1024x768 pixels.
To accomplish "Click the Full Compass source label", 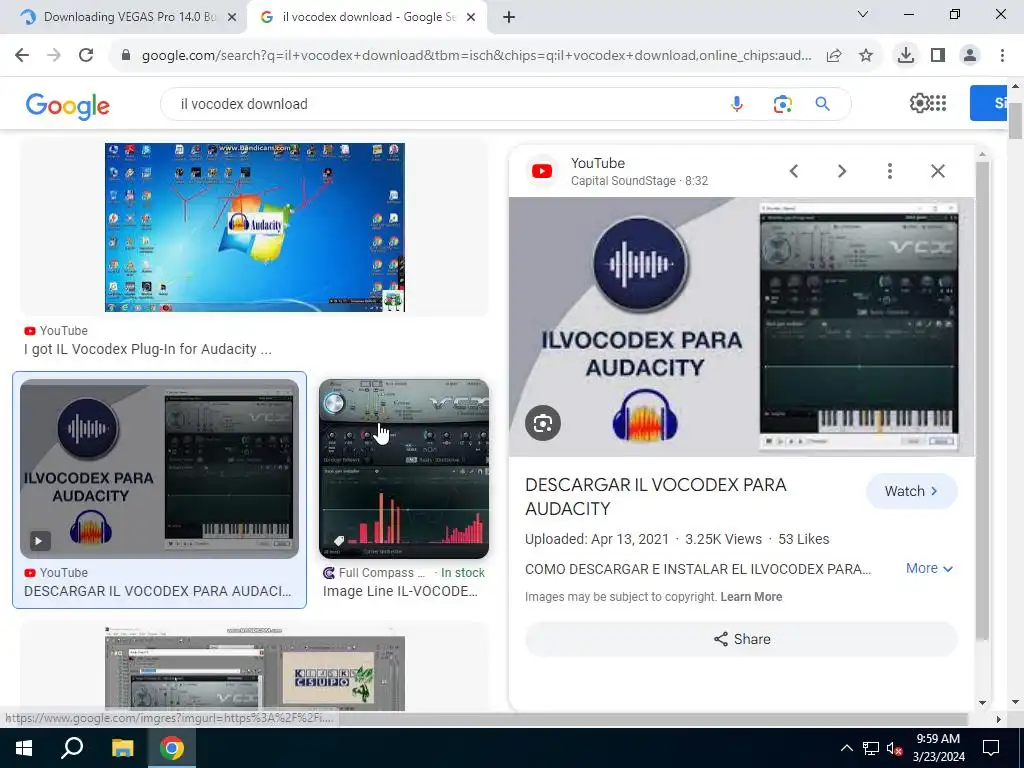I will point(381,573).
